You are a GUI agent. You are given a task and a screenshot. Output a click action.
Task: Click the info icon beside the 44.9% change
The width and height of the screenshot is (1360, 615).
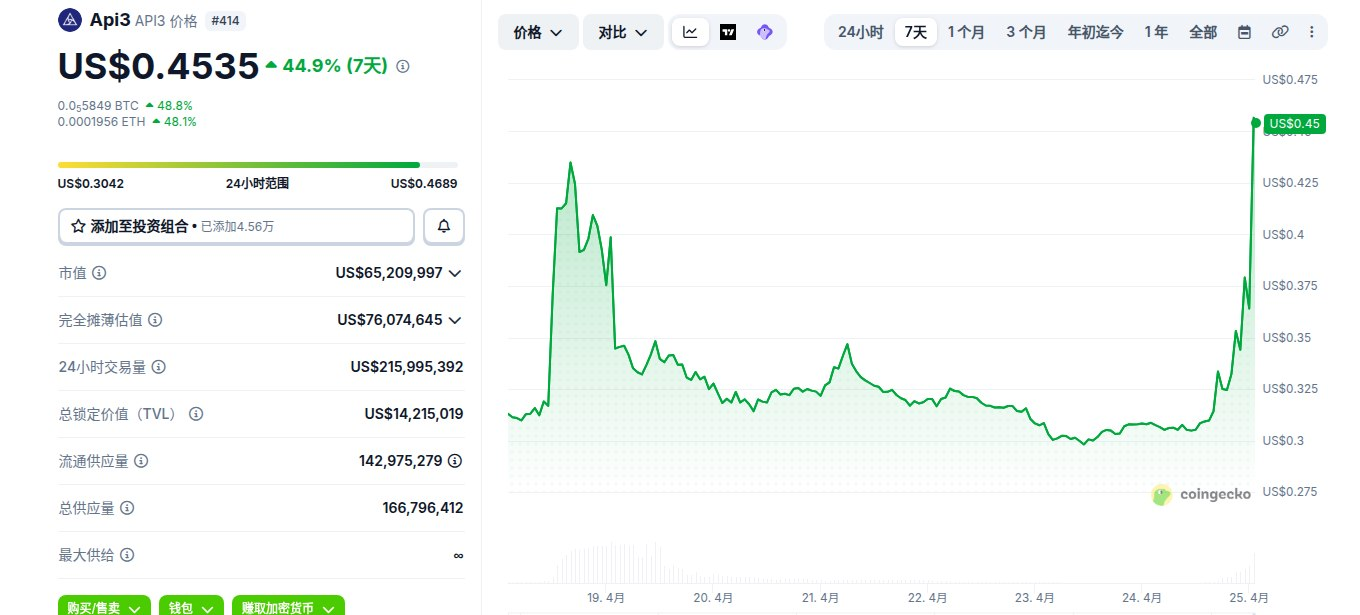(403, 66)
